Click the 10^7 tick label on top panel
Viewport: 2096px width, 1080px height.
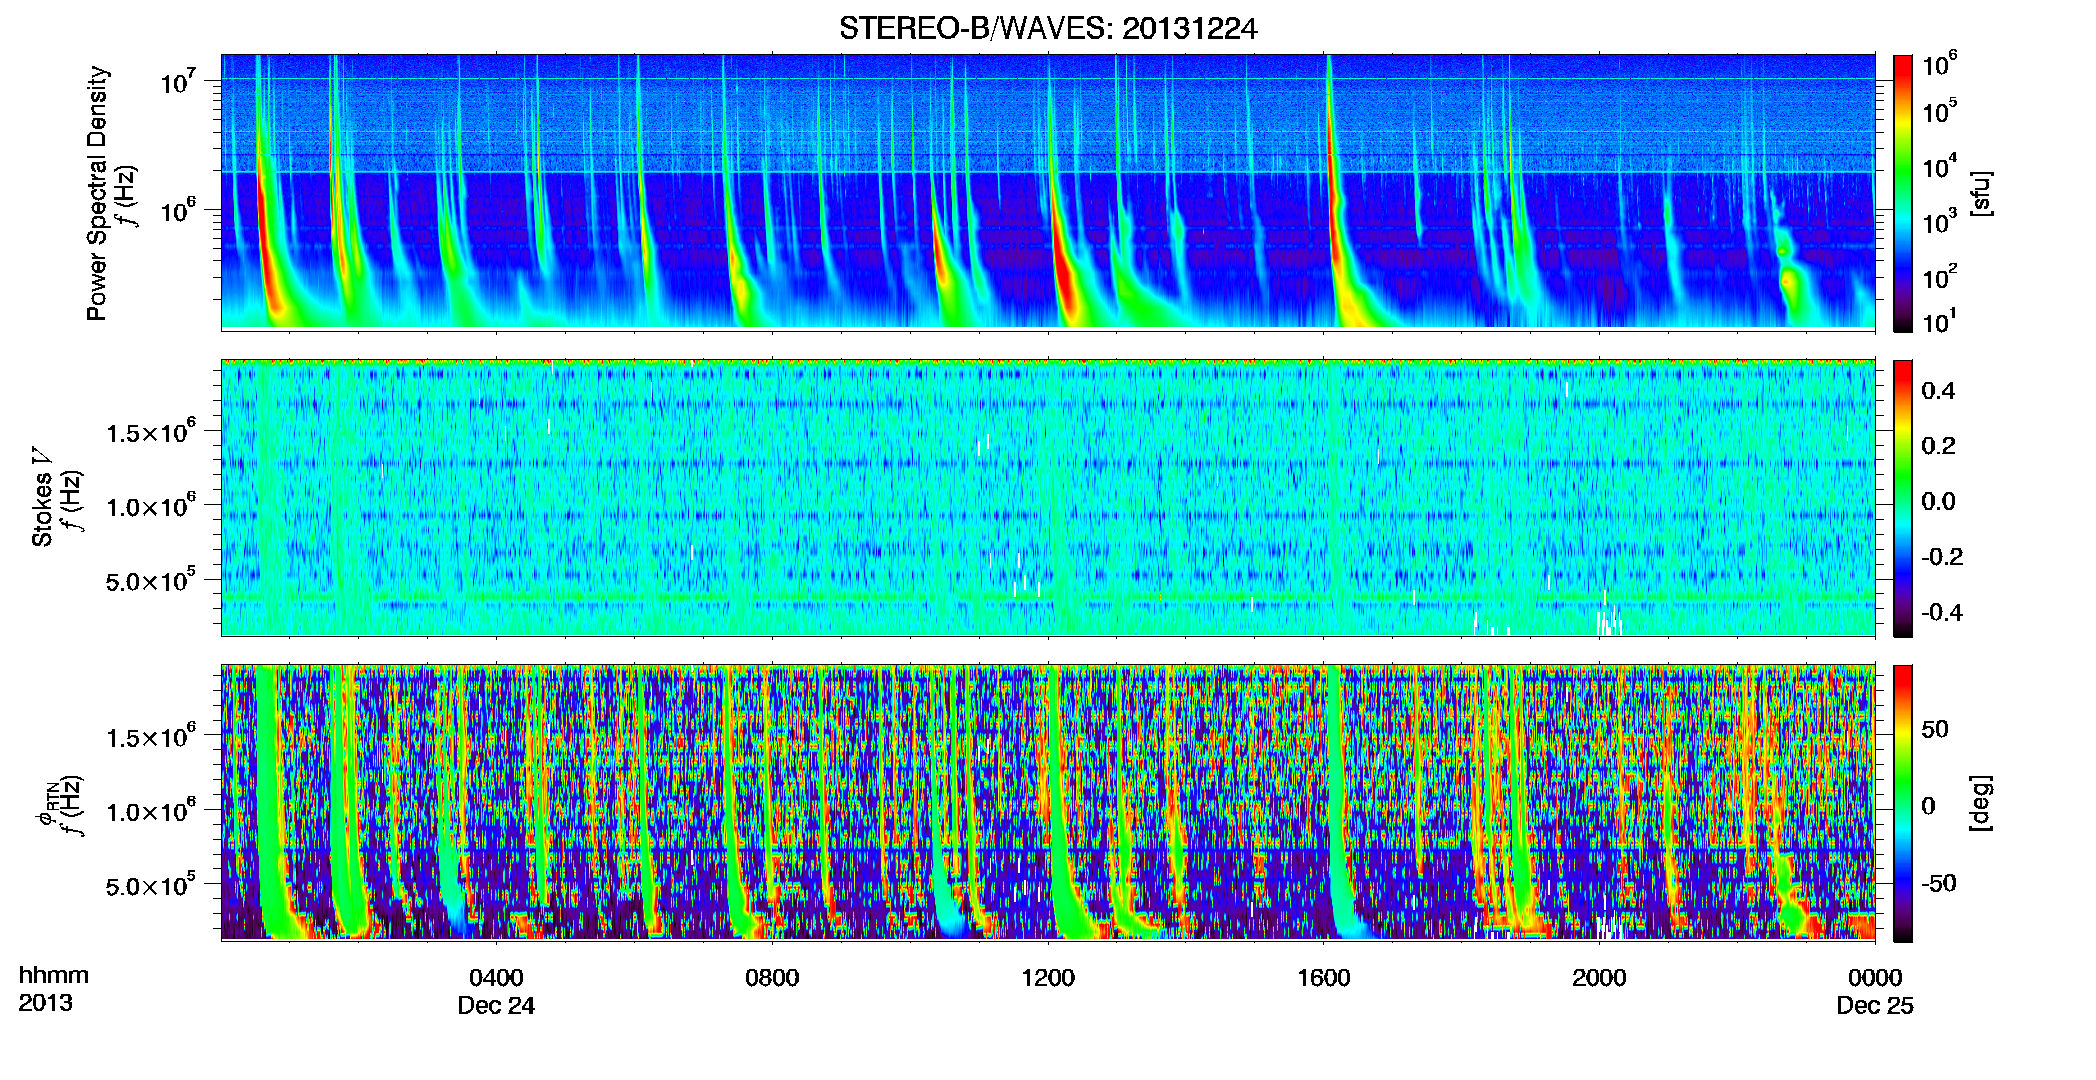178,81
